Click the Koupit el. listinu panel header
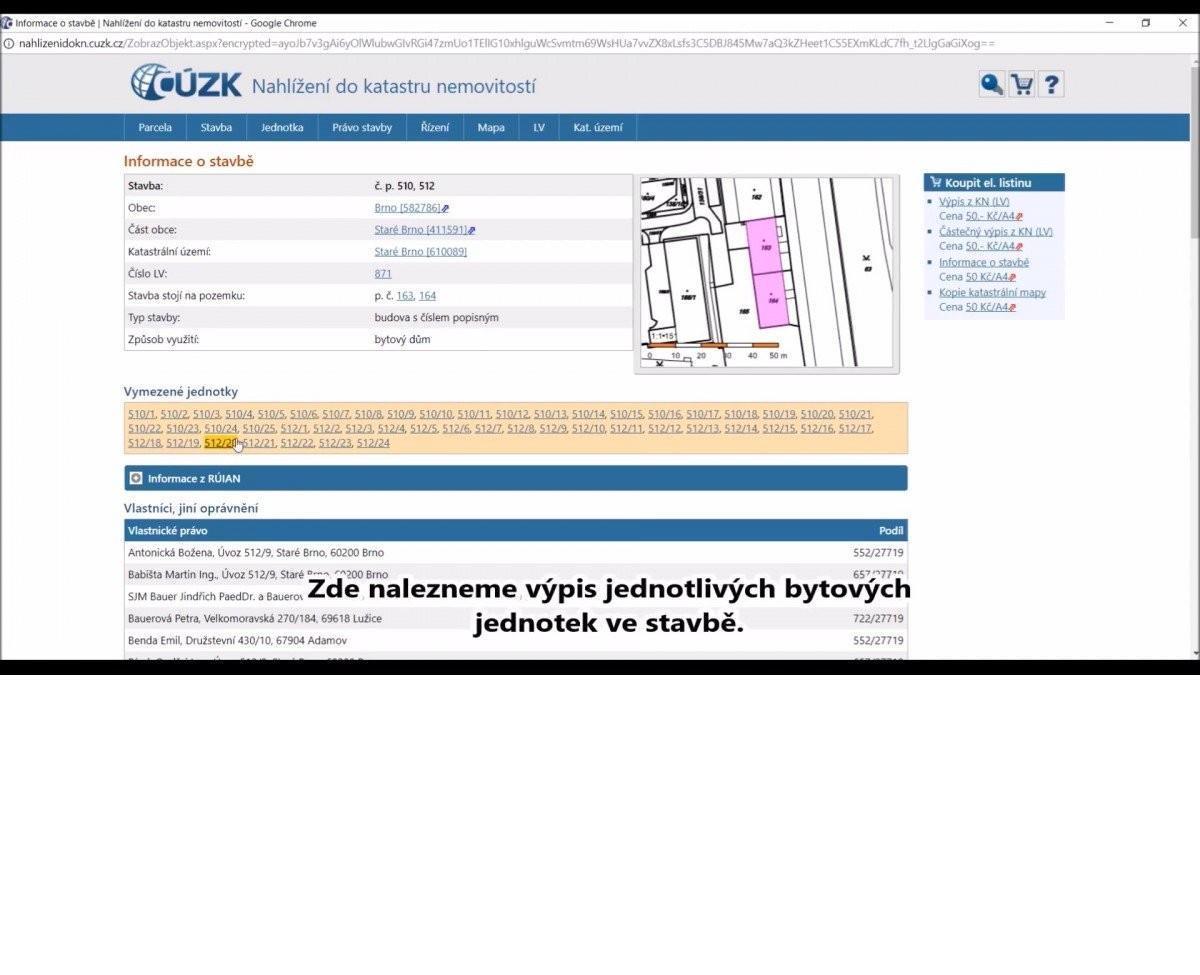 coord(994,182)
